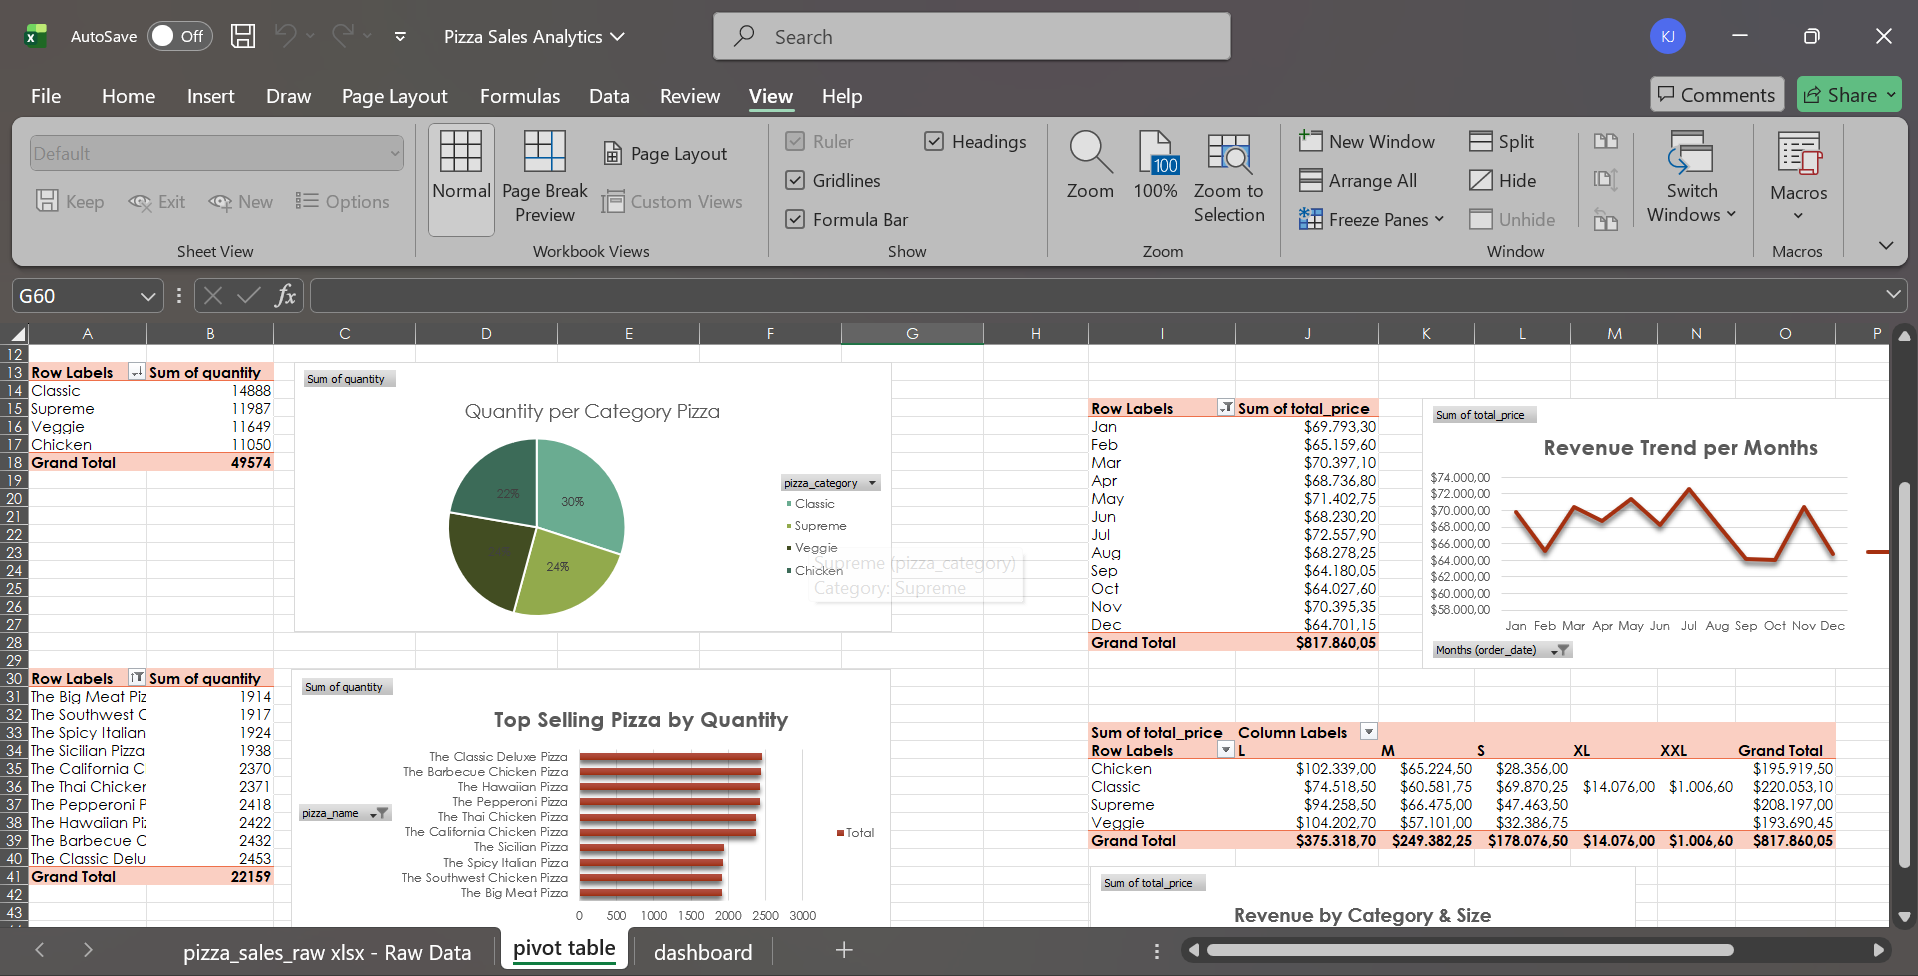Viewport: 1918px width, 976px height.
Task: Hide the current workbook window
Action: (x=1504, y=180)
